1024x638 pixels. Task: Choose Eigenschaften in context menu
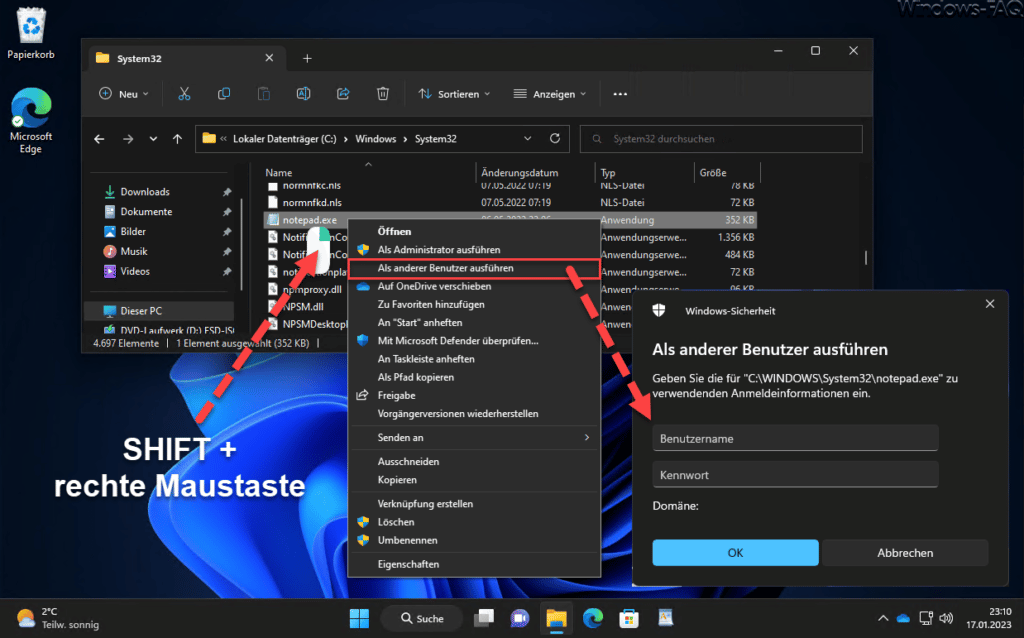coord(475,564)
